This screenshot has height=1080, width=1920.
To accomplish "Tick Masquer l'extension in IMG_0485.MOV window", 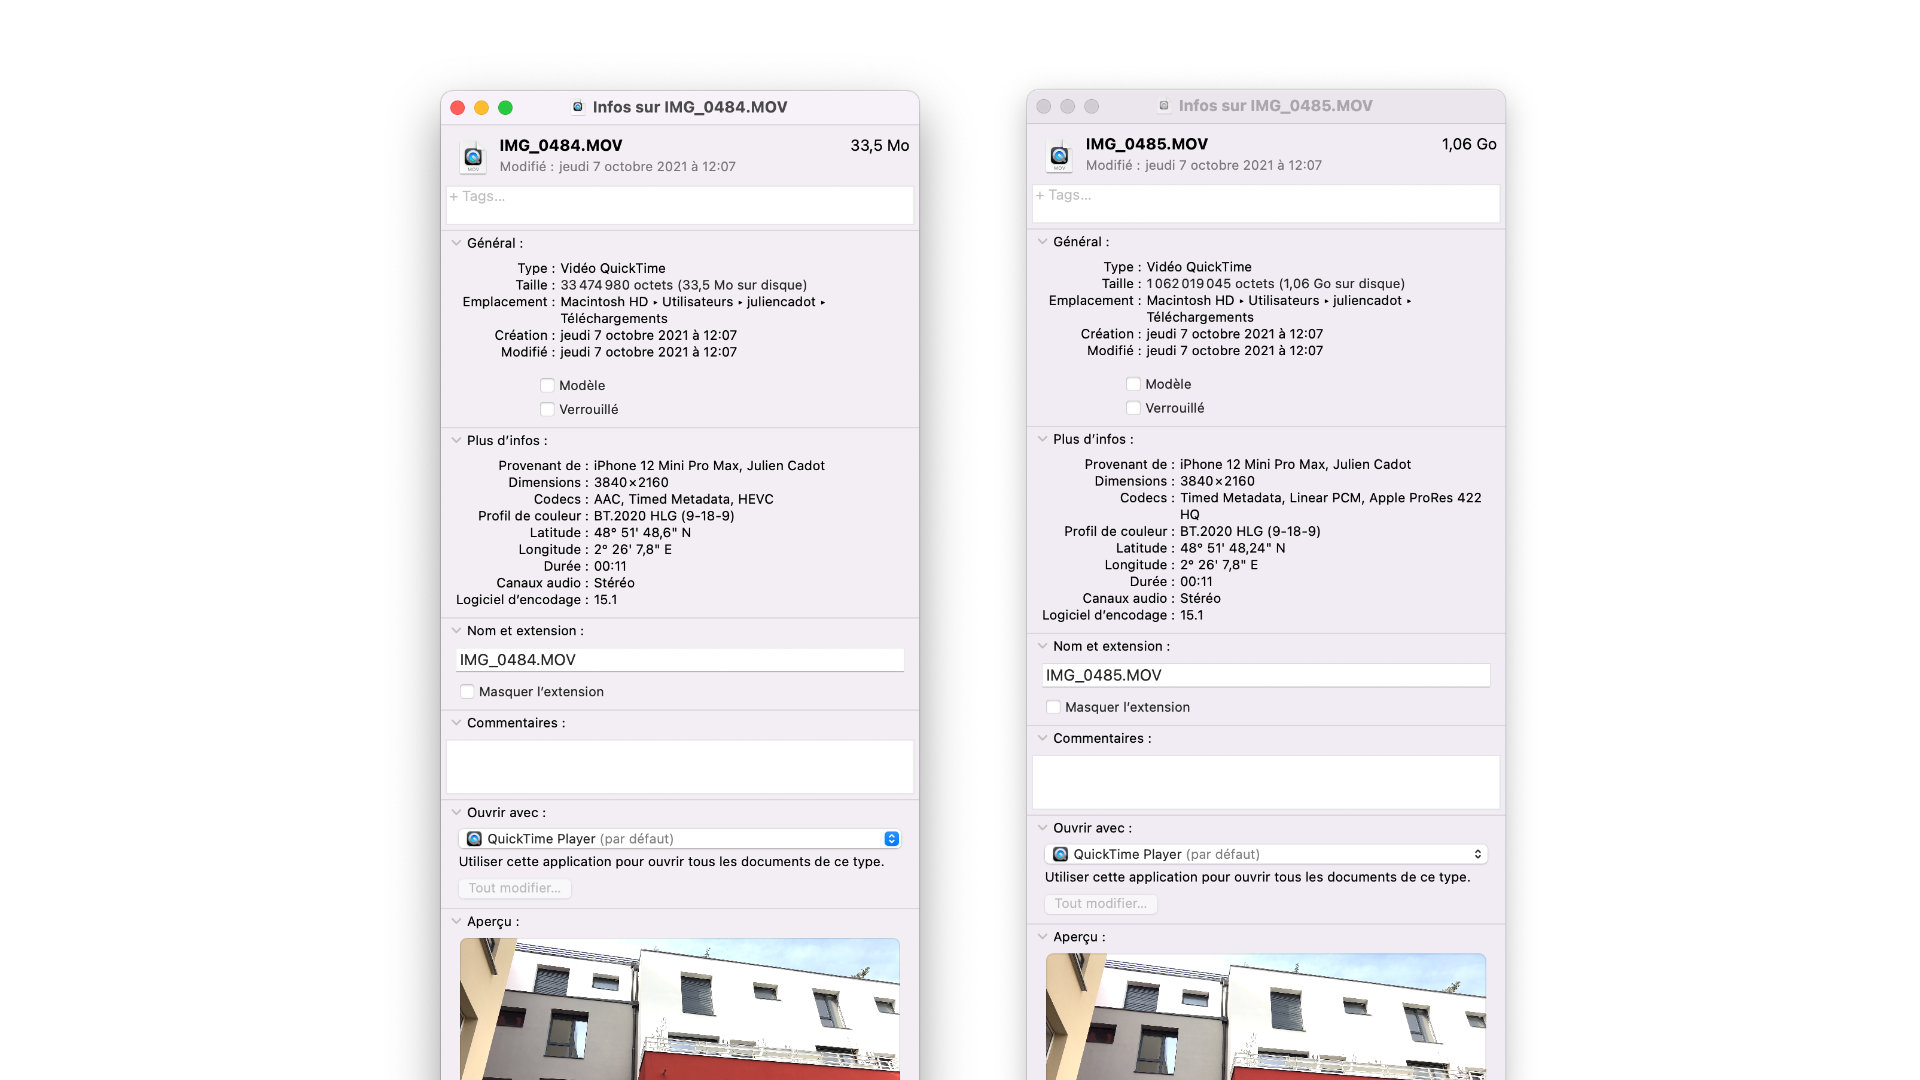I will 1053,708.
